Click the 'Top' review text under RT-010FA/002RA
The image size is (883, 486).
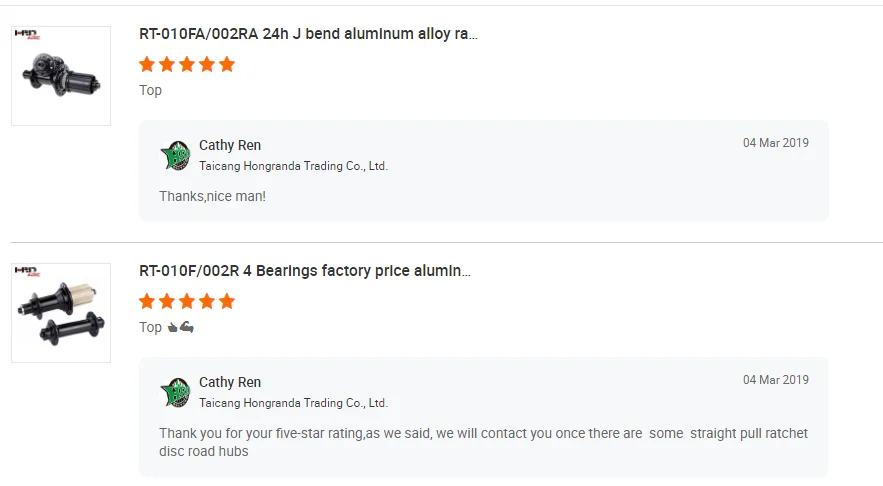(x=150, y=90)
